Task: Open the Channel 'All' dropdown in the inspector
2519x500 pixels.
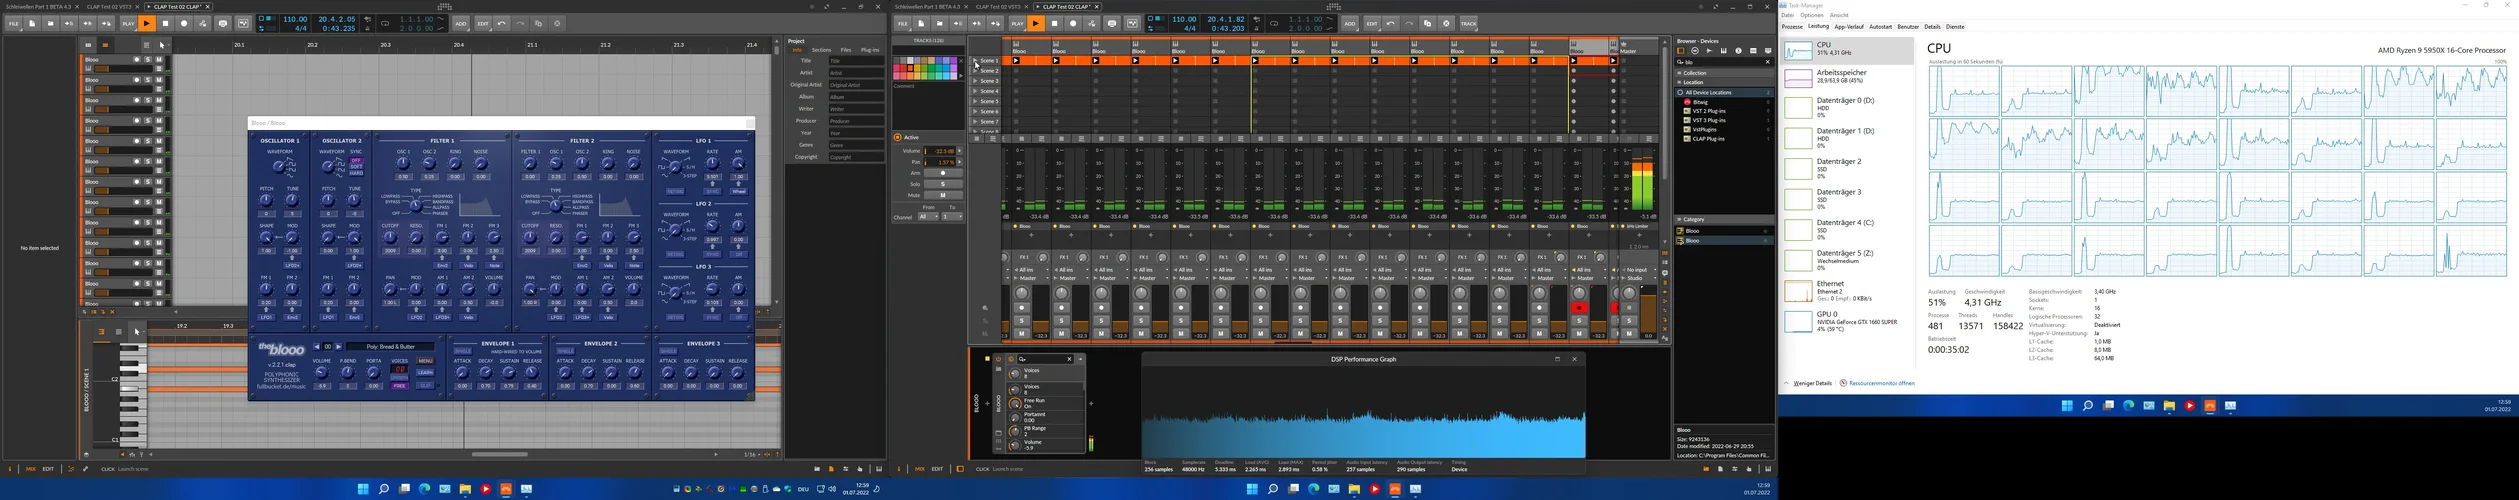Action: coord(927,217)
